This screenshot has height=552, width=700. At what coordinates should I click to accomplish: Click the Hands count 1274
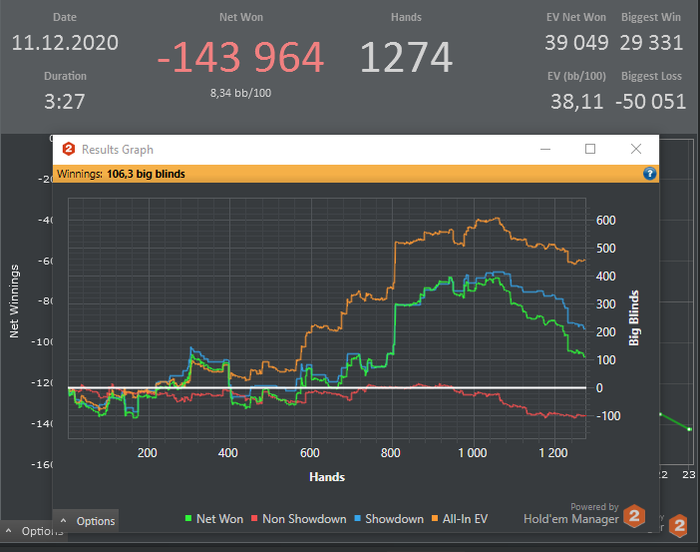pos(406,57)
